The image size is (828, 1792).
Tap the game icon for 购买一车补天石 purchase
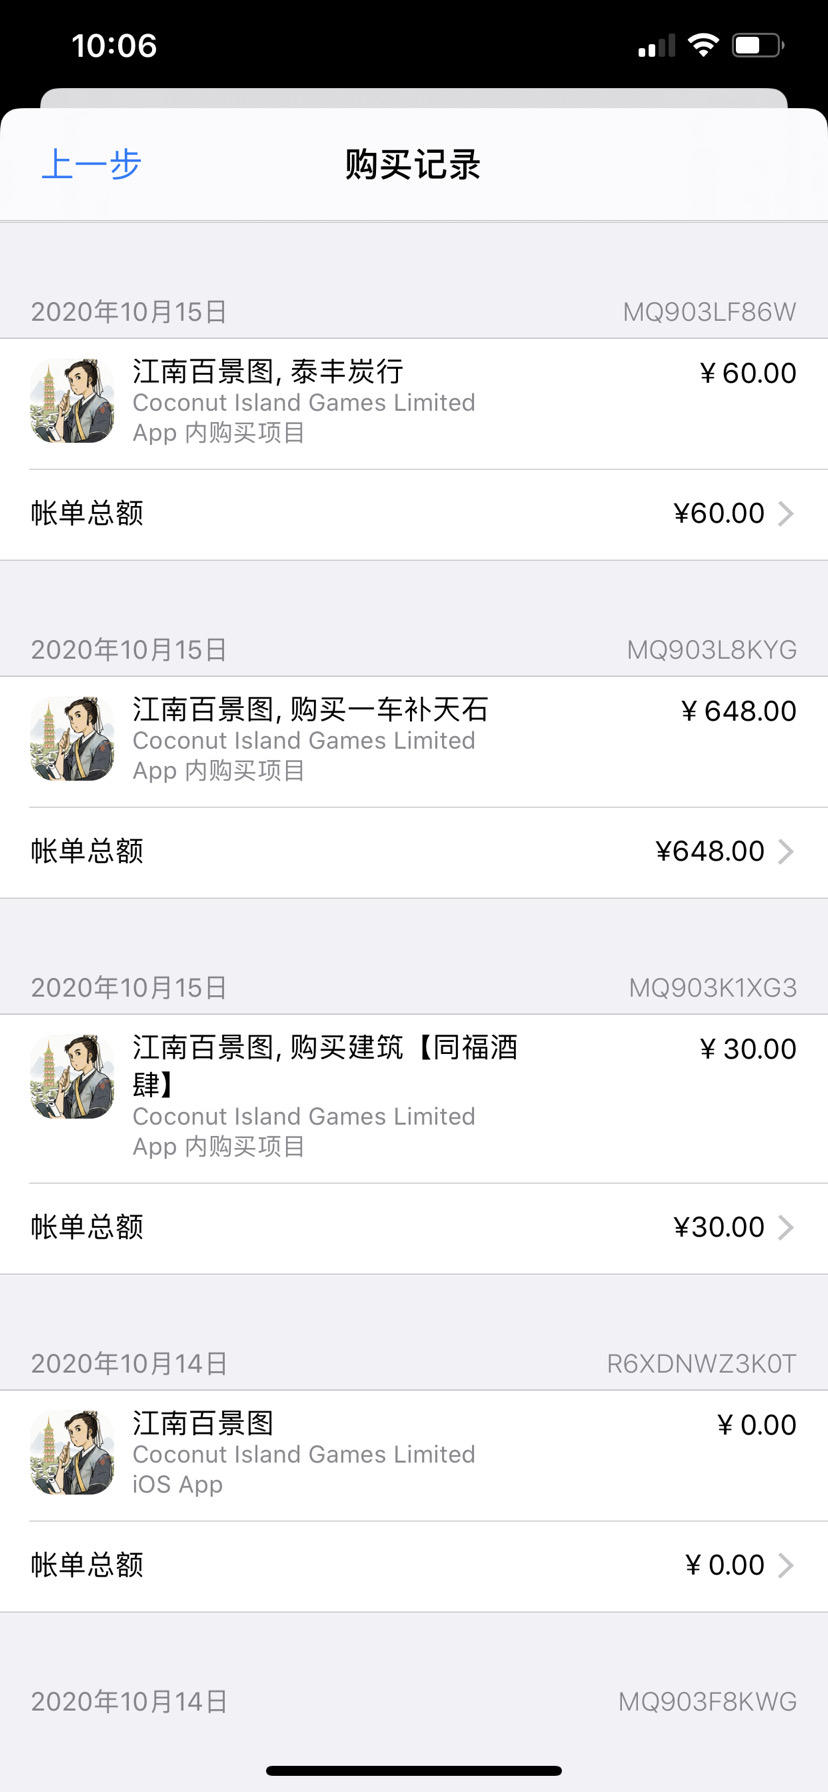tap(72, 739)
